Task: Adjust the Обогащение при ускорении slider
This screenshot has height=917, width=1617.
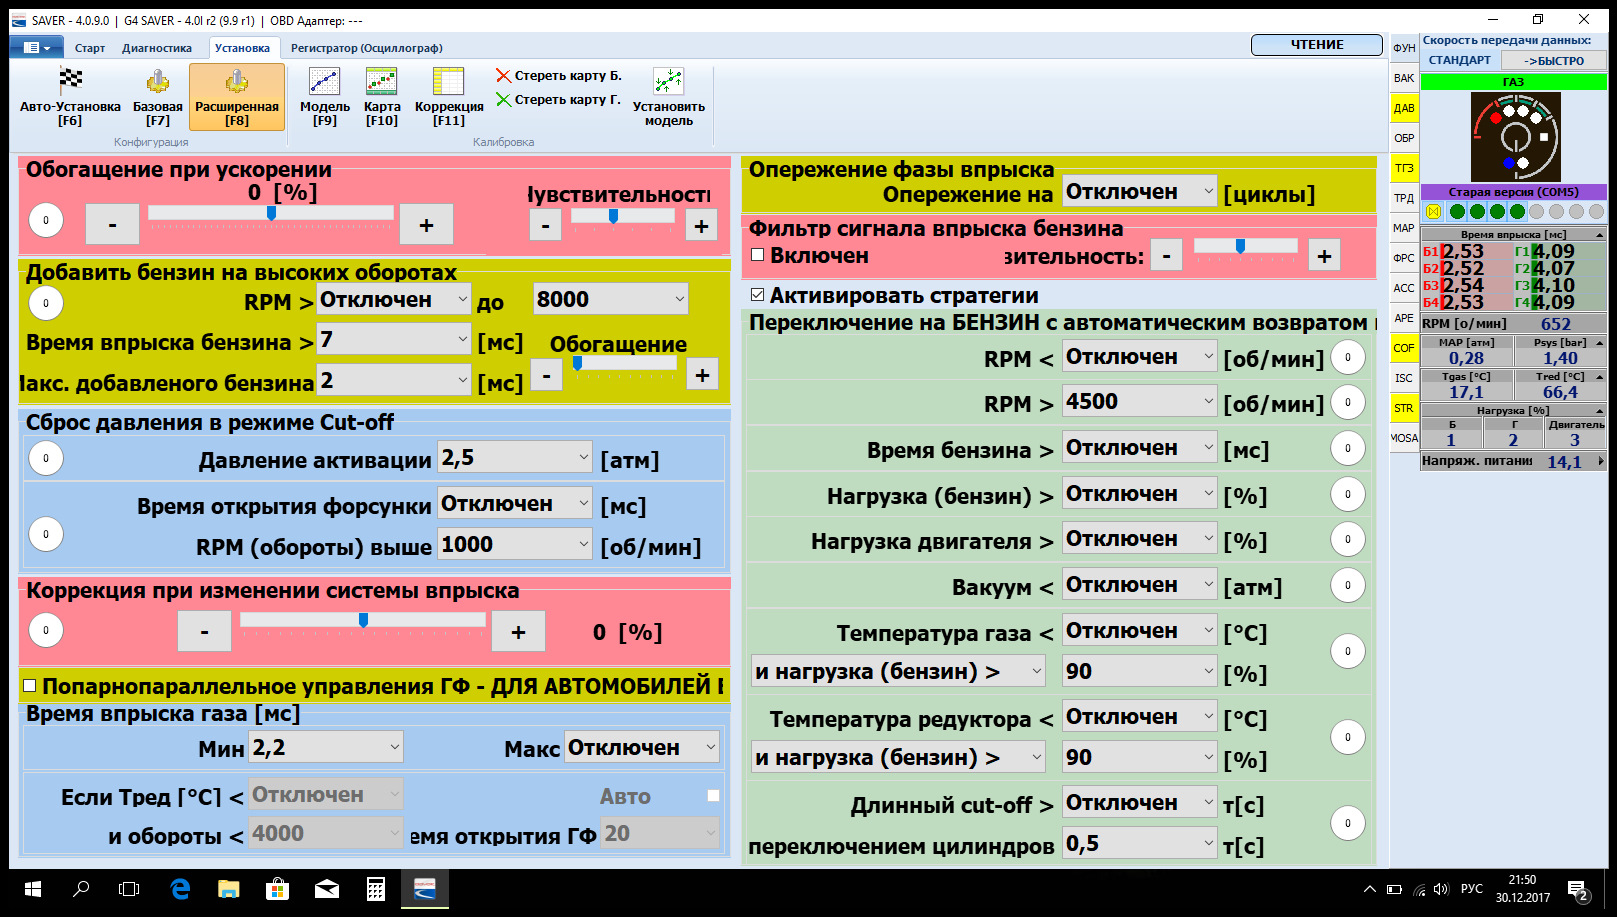Action: 271,214
